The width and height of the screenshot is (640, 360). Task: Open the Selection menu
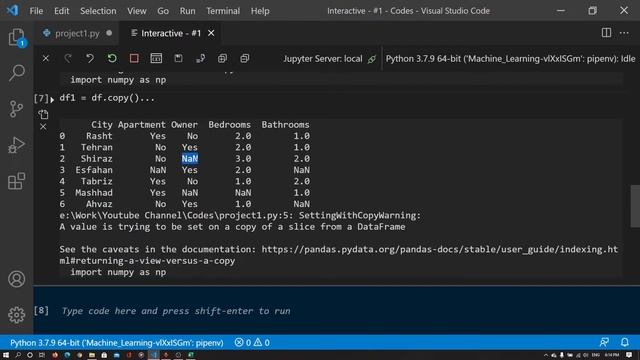click(x=98, y=11)
